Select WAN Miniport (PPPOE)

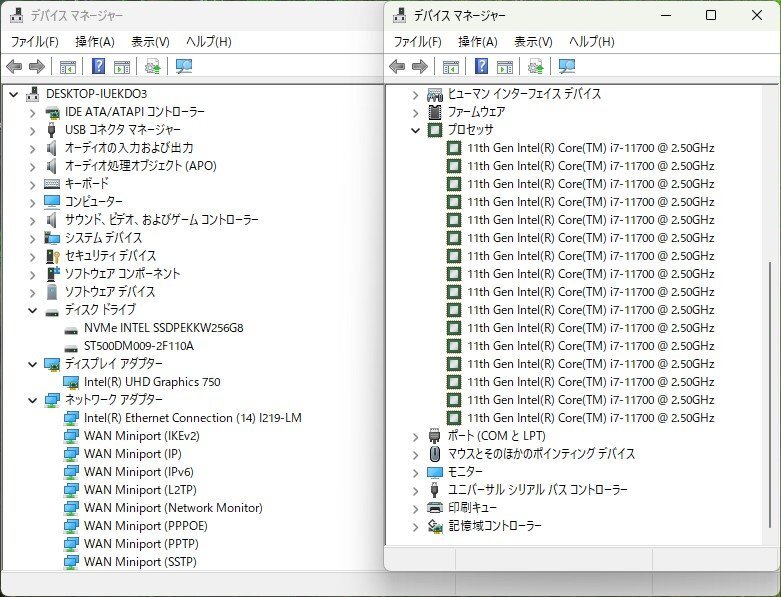pos(145,526)
